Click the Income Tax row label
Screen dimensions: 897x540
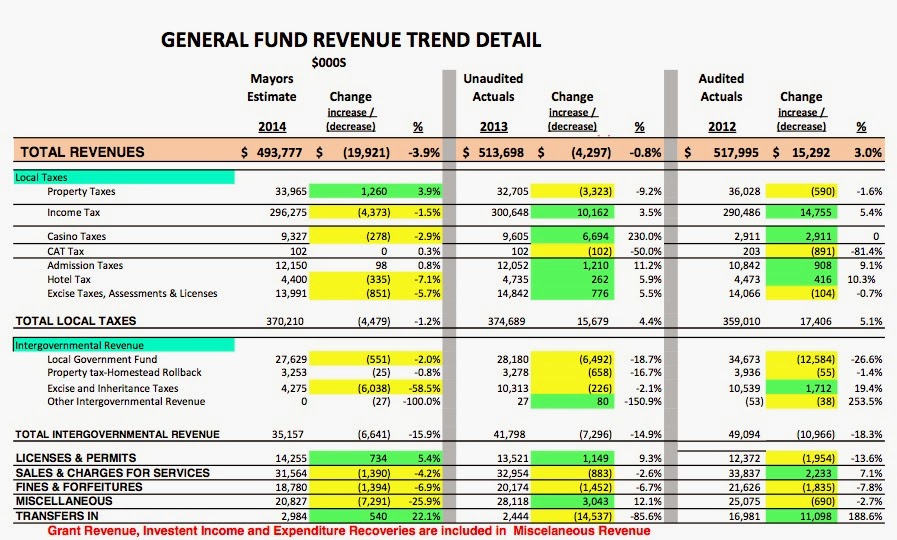point(74,213)
